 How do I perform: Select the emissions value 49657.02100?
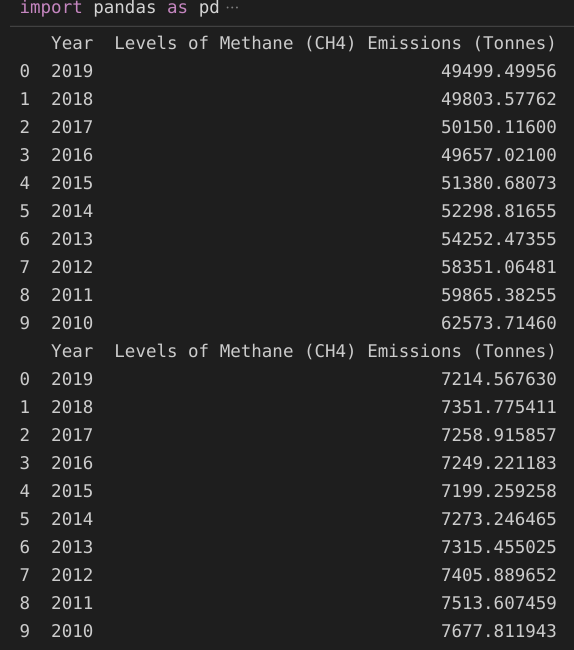coord(499,155)
